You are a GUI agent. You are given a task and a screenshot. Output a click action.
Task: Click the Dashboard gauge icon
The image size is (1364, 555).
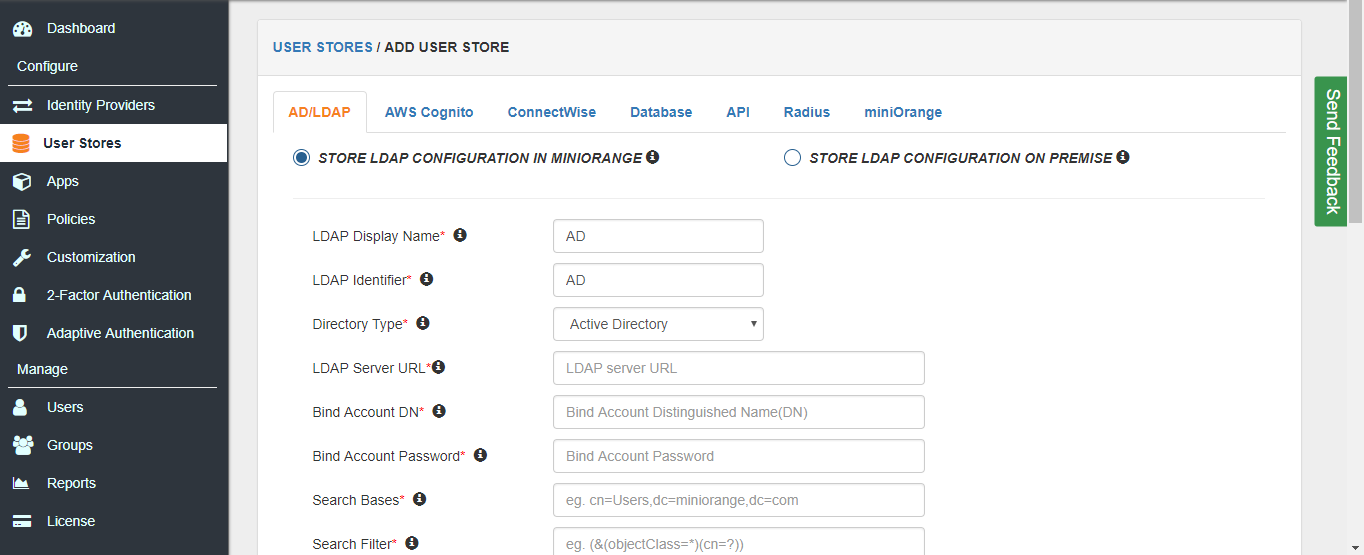point(22,29)
